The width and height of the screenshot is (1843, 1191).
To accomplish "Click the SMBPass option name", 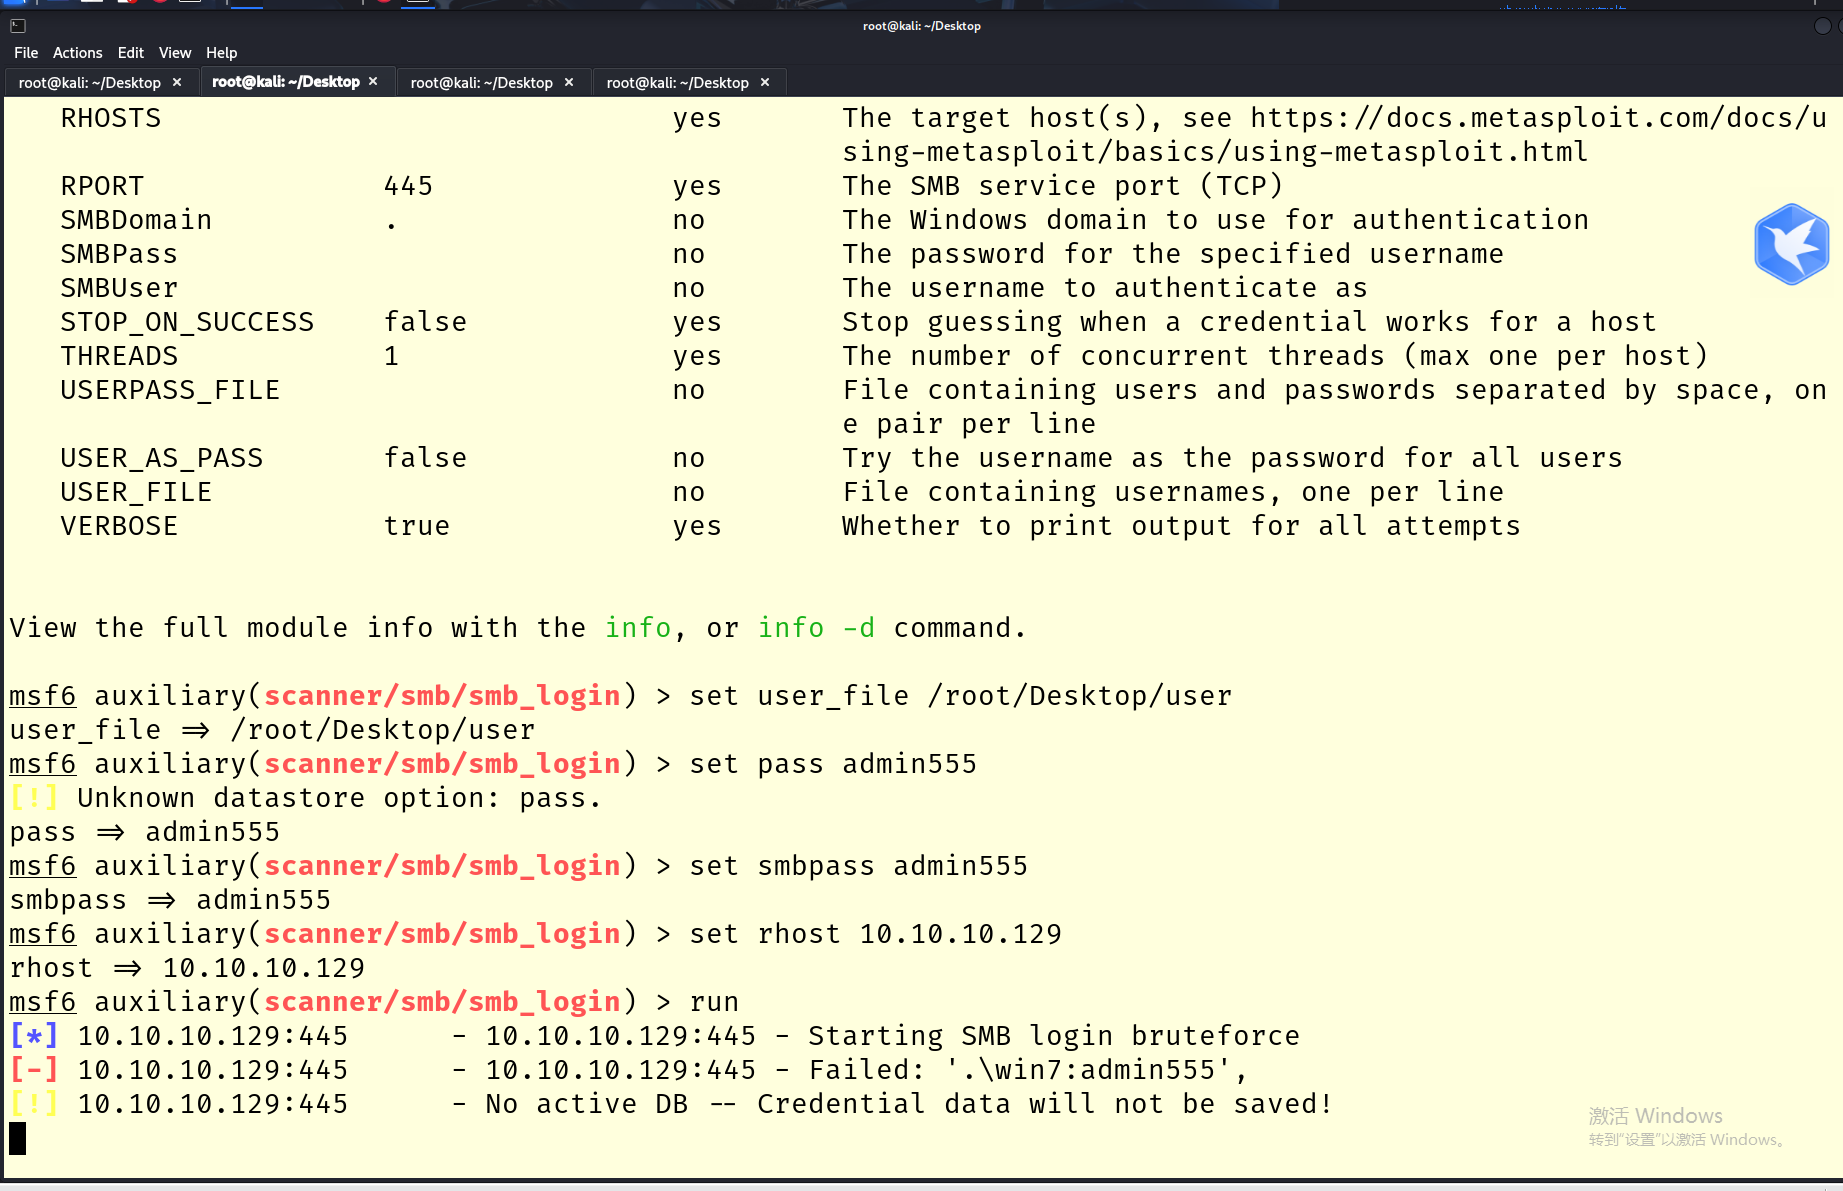I will (x=119, y=254).
